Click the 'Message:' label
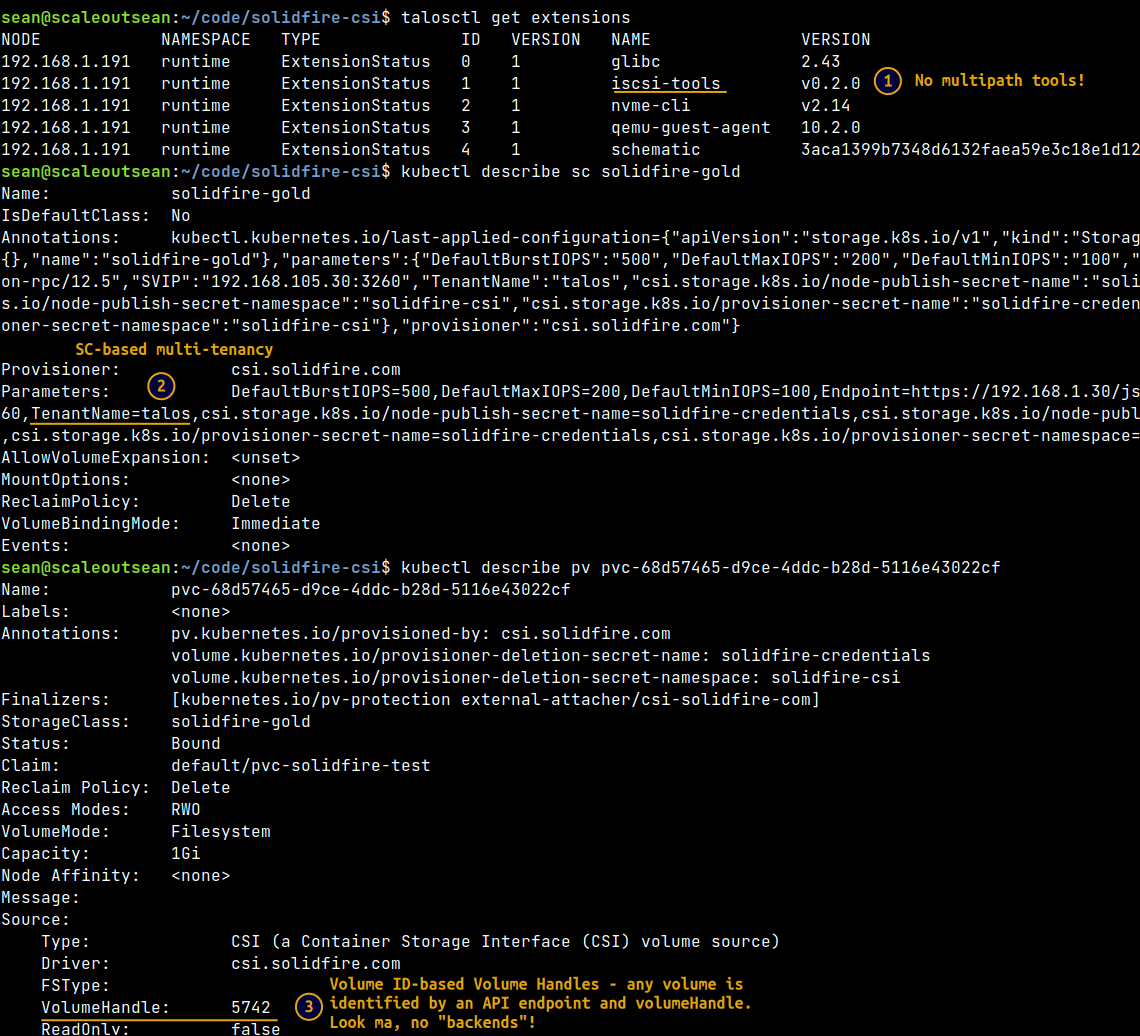The height and width of the screenshot is (1036, 1140). point(41,897)
